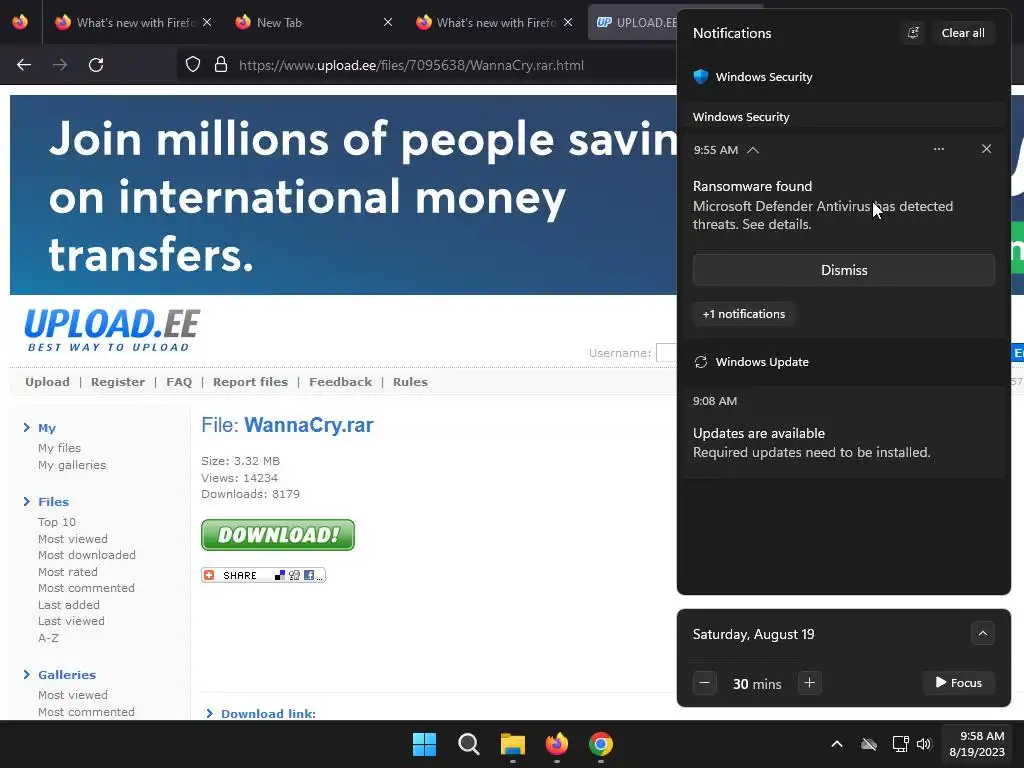Show the +1 notifications

[743, 314]
